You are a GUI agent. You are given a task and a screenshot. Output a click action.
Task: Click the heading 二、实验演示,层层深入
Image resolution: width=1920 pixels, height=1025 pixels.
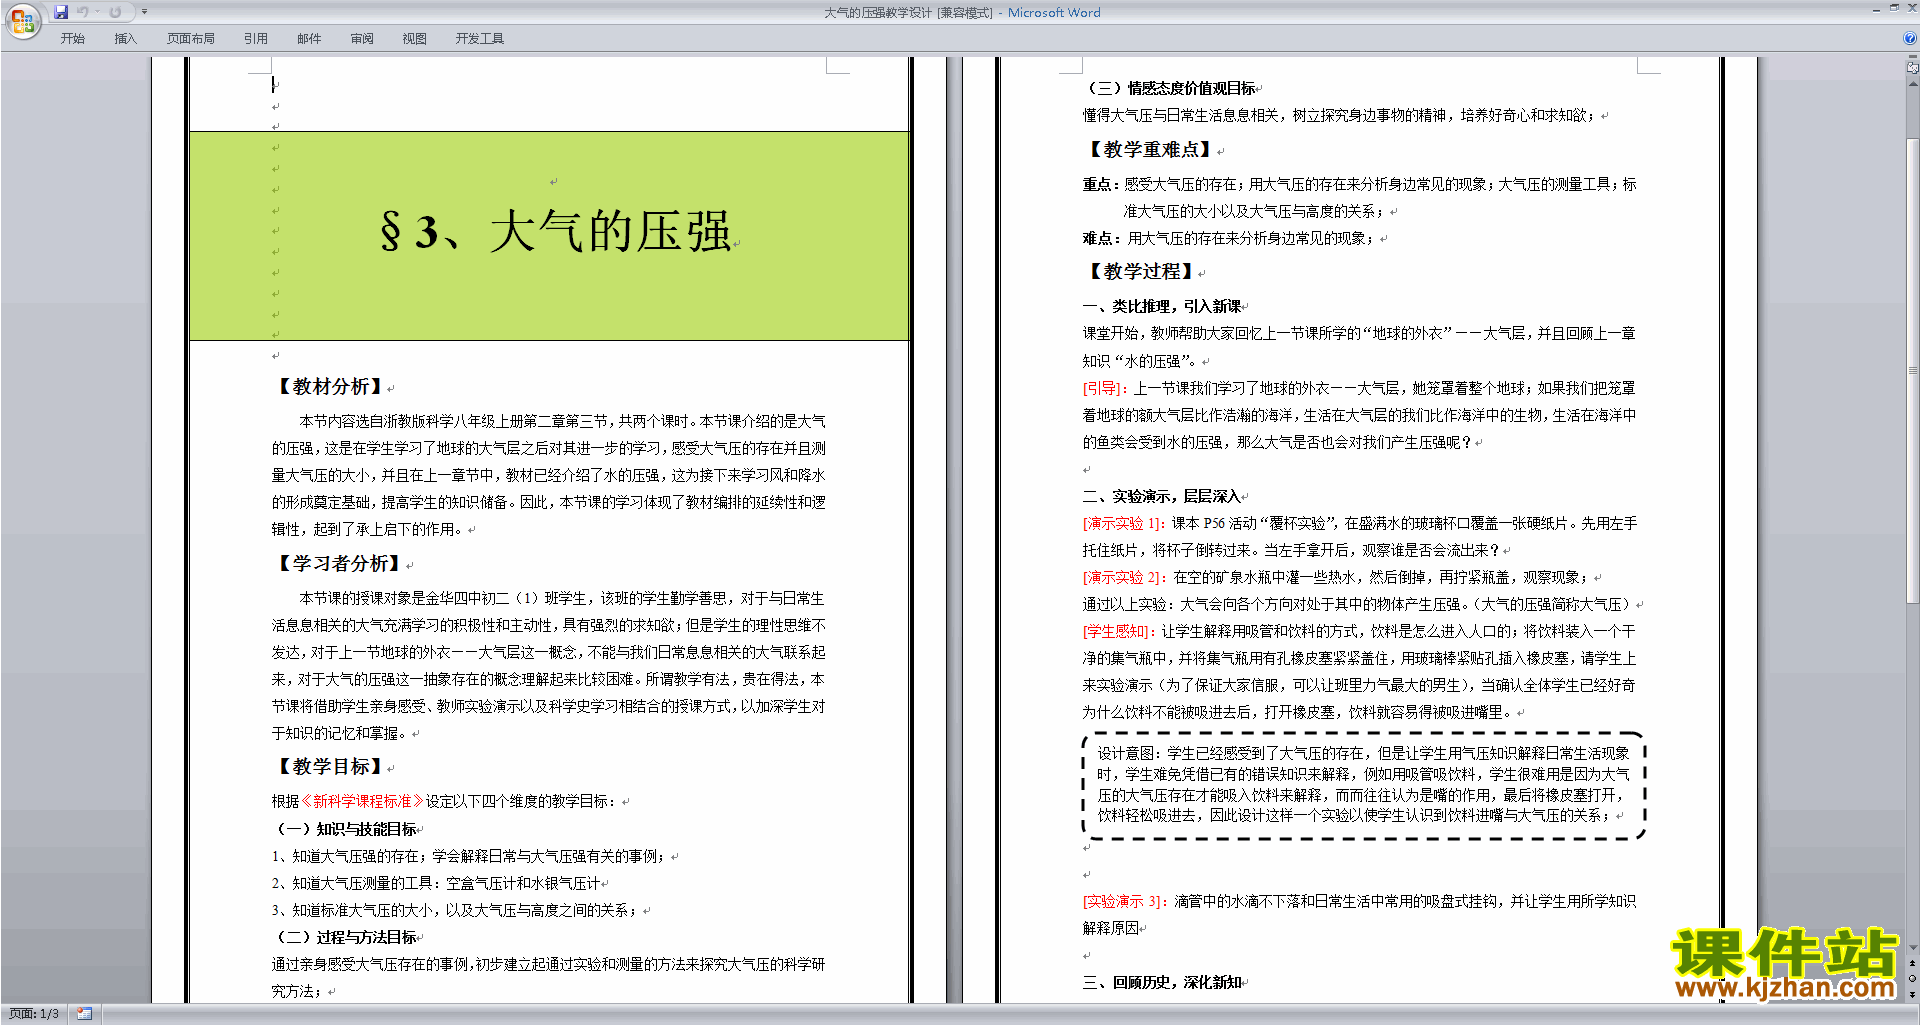(1162, 496)
